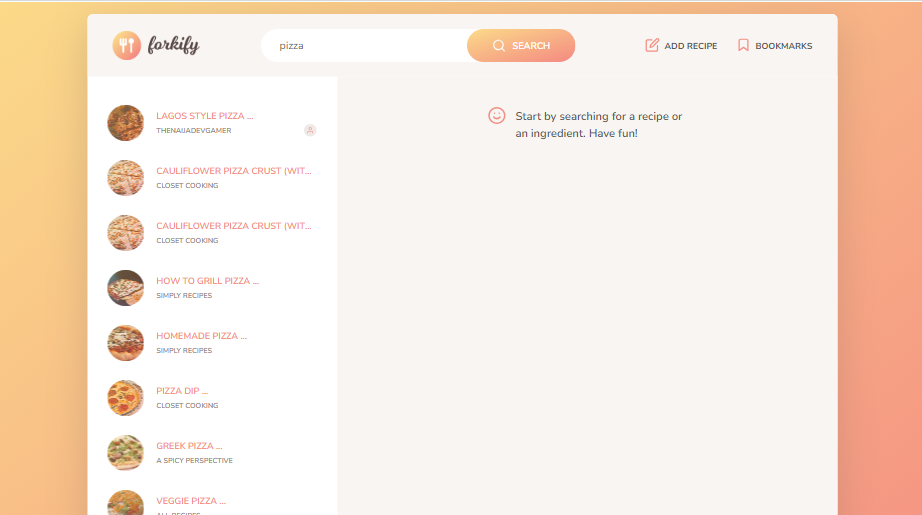Open first Cauliflower Pizza Crust recipe
922x515 pixels.
212,178
